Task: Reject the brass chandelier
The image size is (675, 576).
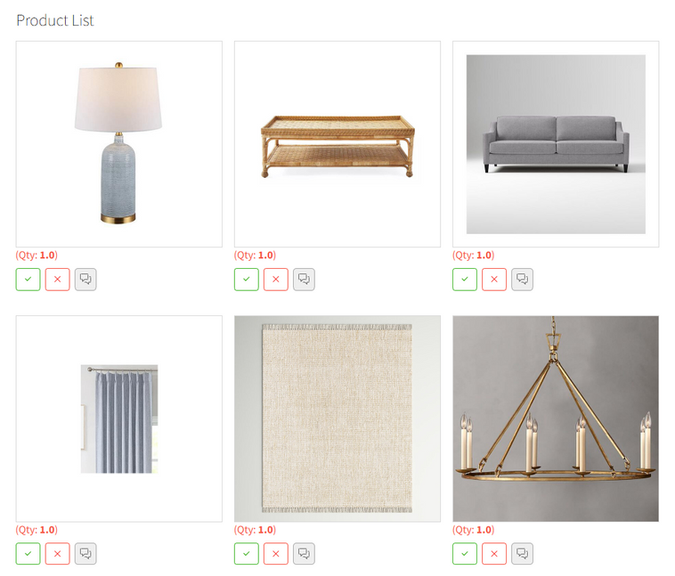Action: (x=494, y=554)
